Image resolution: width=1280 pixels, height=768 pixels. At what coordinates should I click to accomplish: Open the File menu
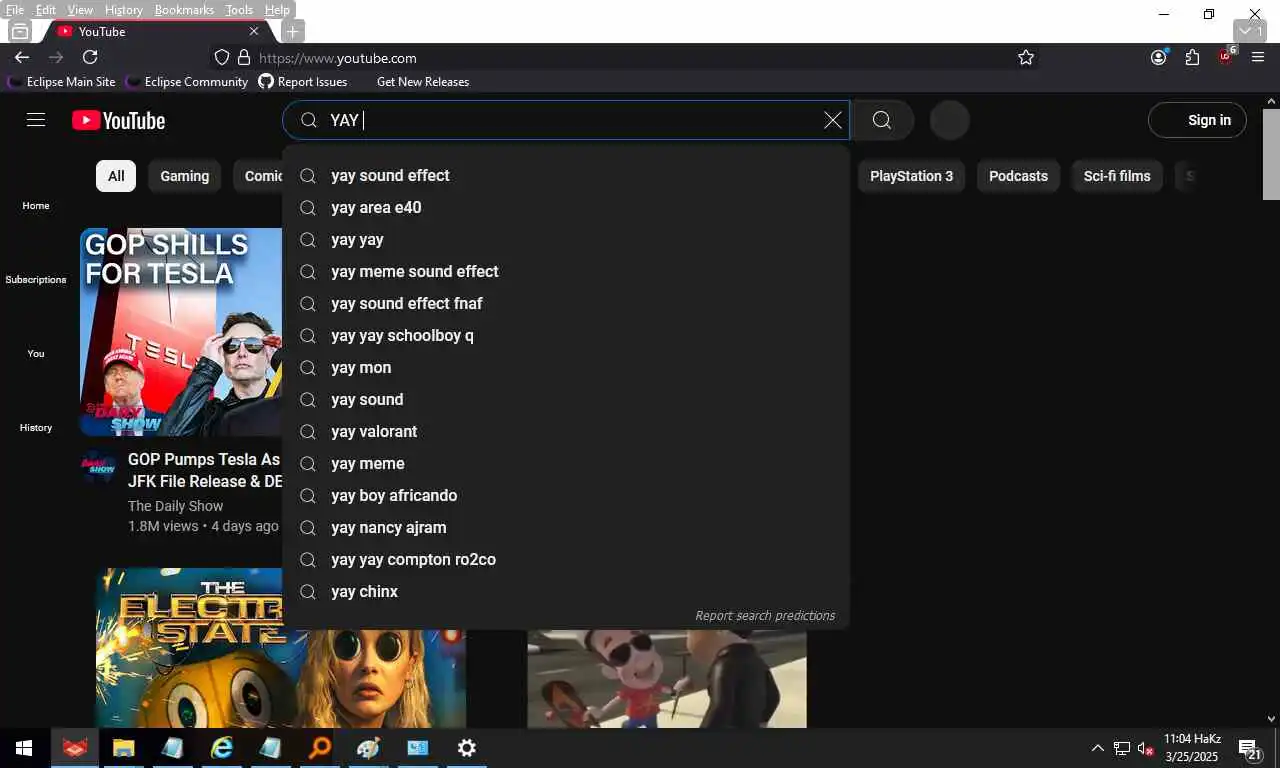pyautogui.click(x=15, y=10)
